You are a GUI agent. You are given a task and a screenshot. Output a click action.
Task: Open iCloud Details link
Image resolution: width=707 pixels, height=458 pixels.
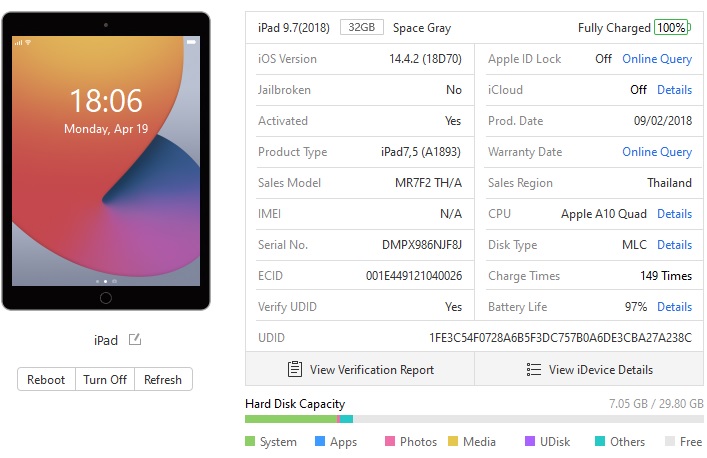click(x=674, y=90)
